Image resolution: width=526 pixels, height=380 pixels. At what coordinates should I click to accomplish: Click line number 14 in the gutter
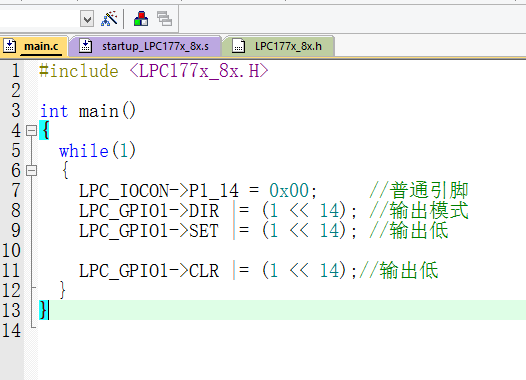pos(11,330)
